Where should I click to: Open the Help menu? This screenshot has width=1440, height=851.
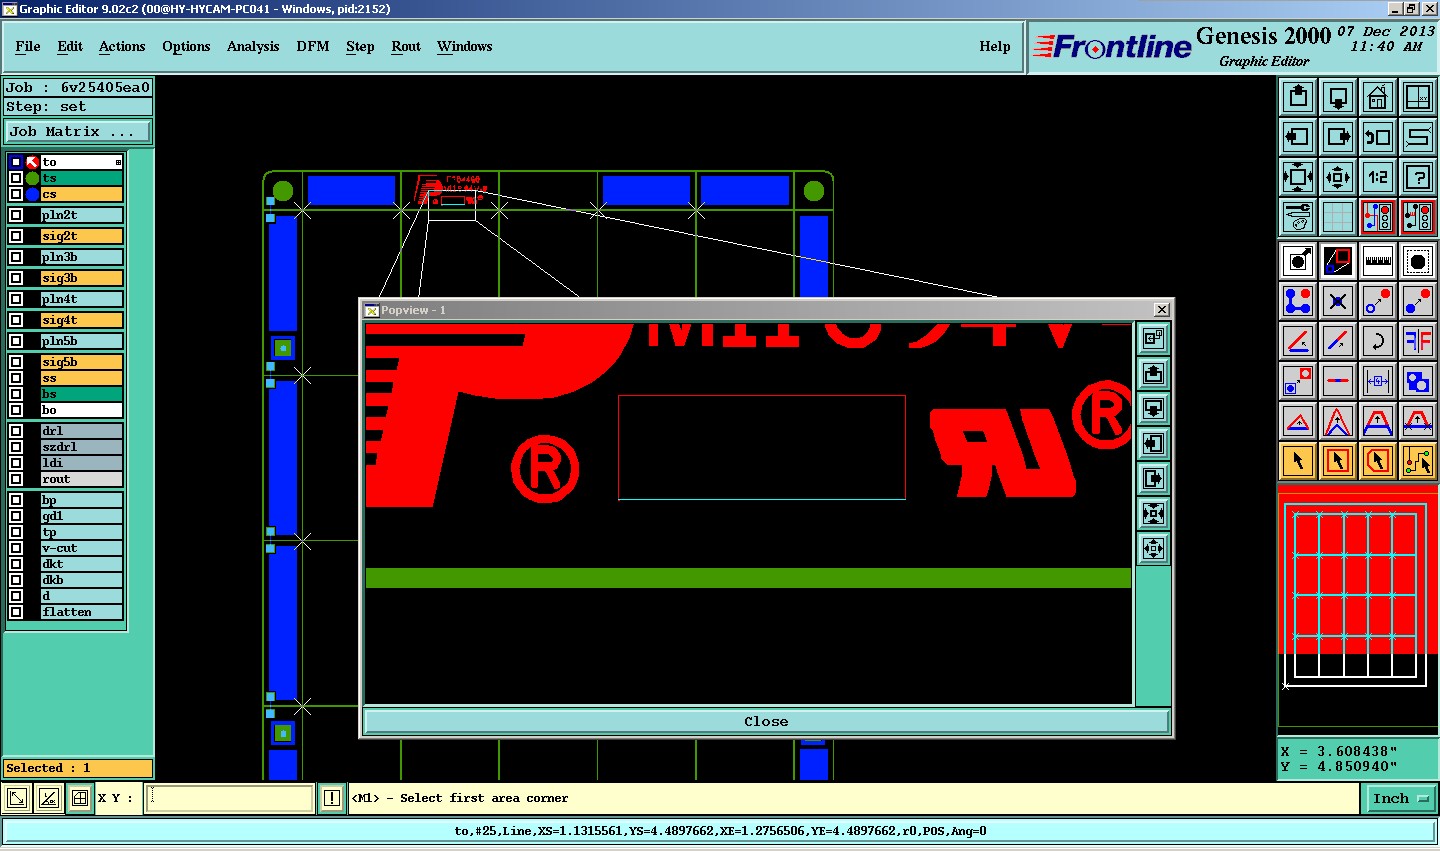click(x=995, y=46)
